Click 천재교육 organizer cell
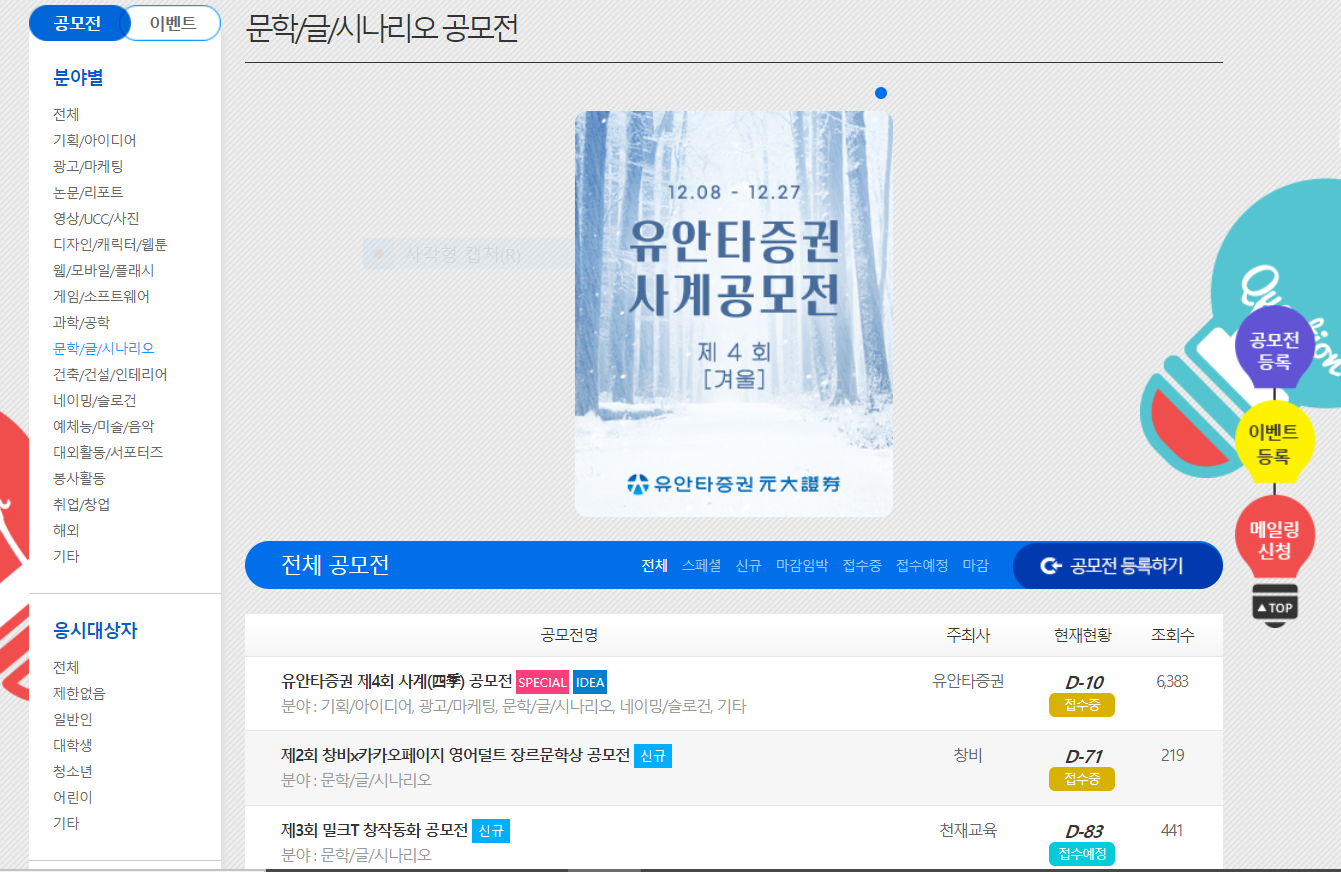1341x872 pixels. pos(968,830)
